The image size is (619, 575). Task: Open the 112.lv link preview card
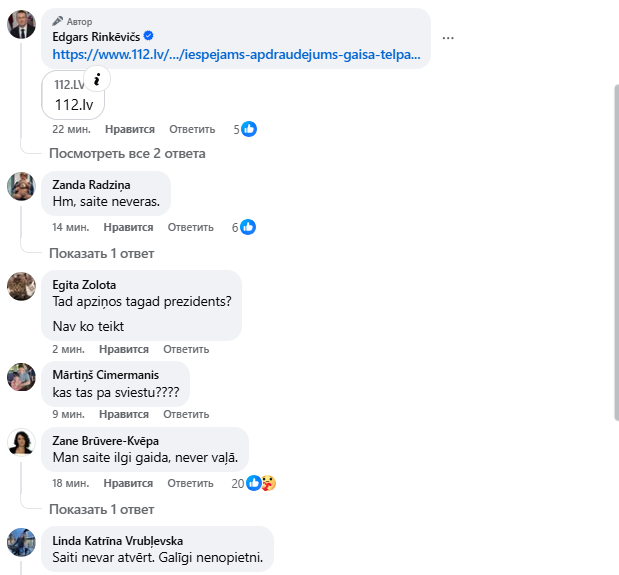point(73,96)
